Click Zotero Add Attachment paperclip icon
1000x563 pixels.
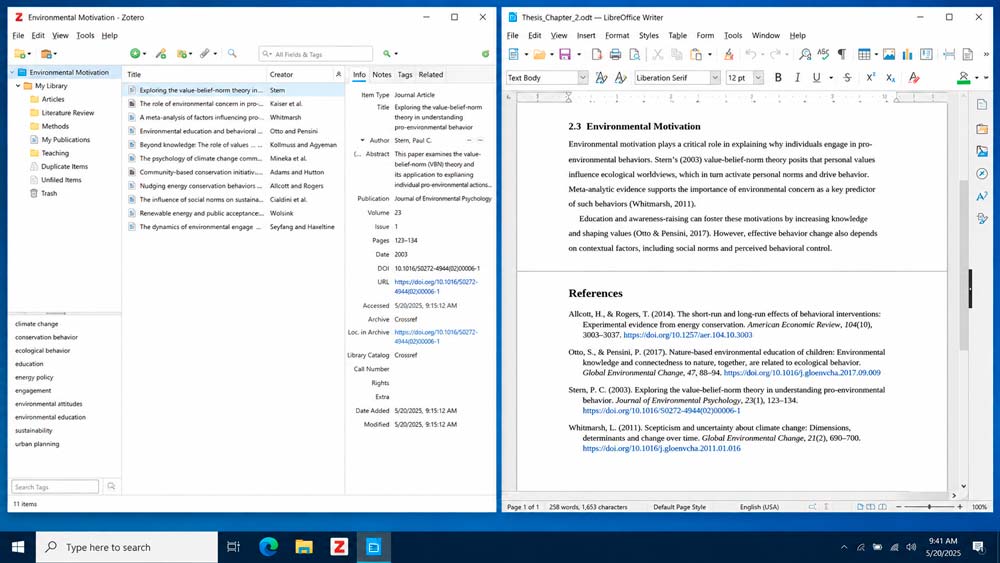tap(204, 54)
